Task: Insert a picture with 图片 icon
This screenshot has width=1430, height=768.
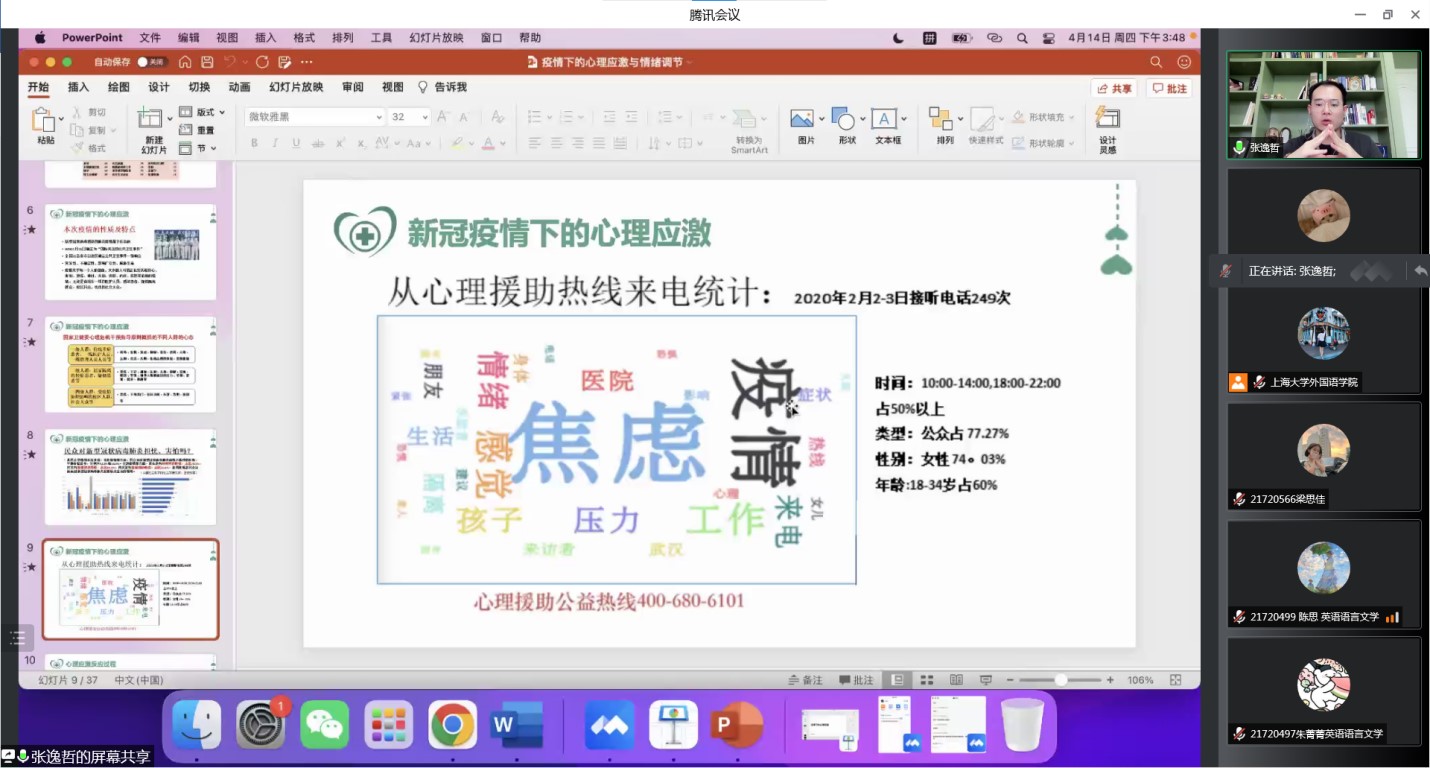Action: coord(802,120)
